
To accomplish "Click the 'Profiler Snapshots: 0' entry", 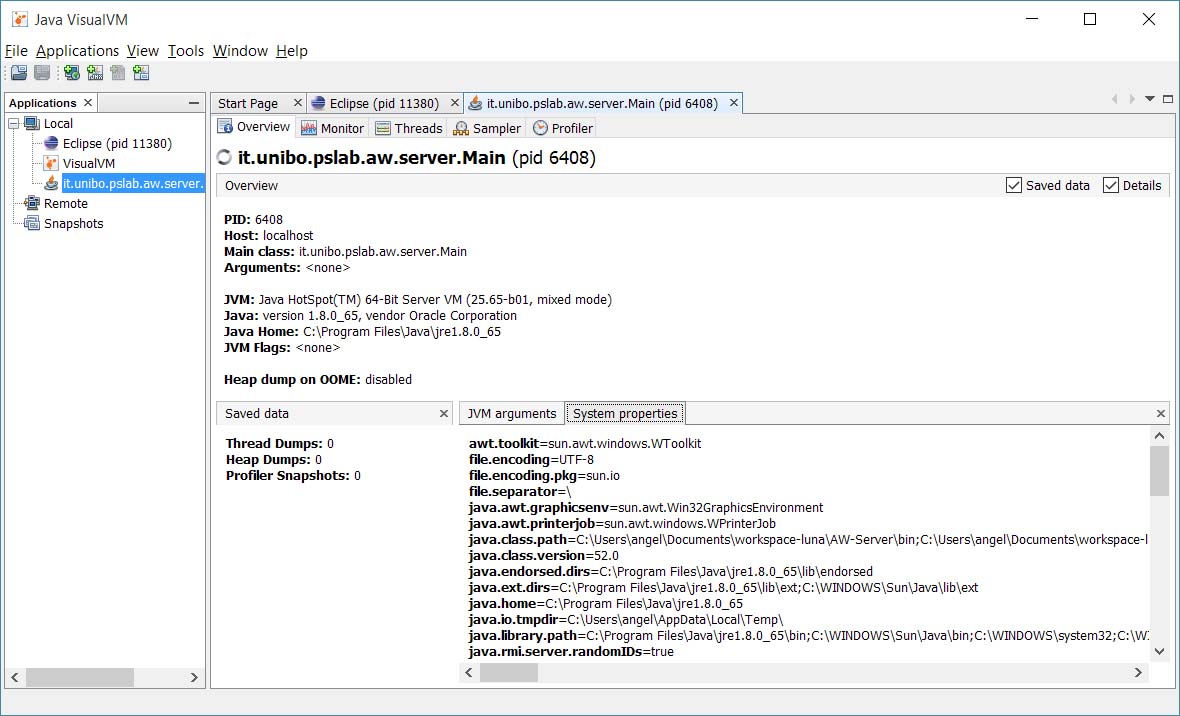I will 293,476.
